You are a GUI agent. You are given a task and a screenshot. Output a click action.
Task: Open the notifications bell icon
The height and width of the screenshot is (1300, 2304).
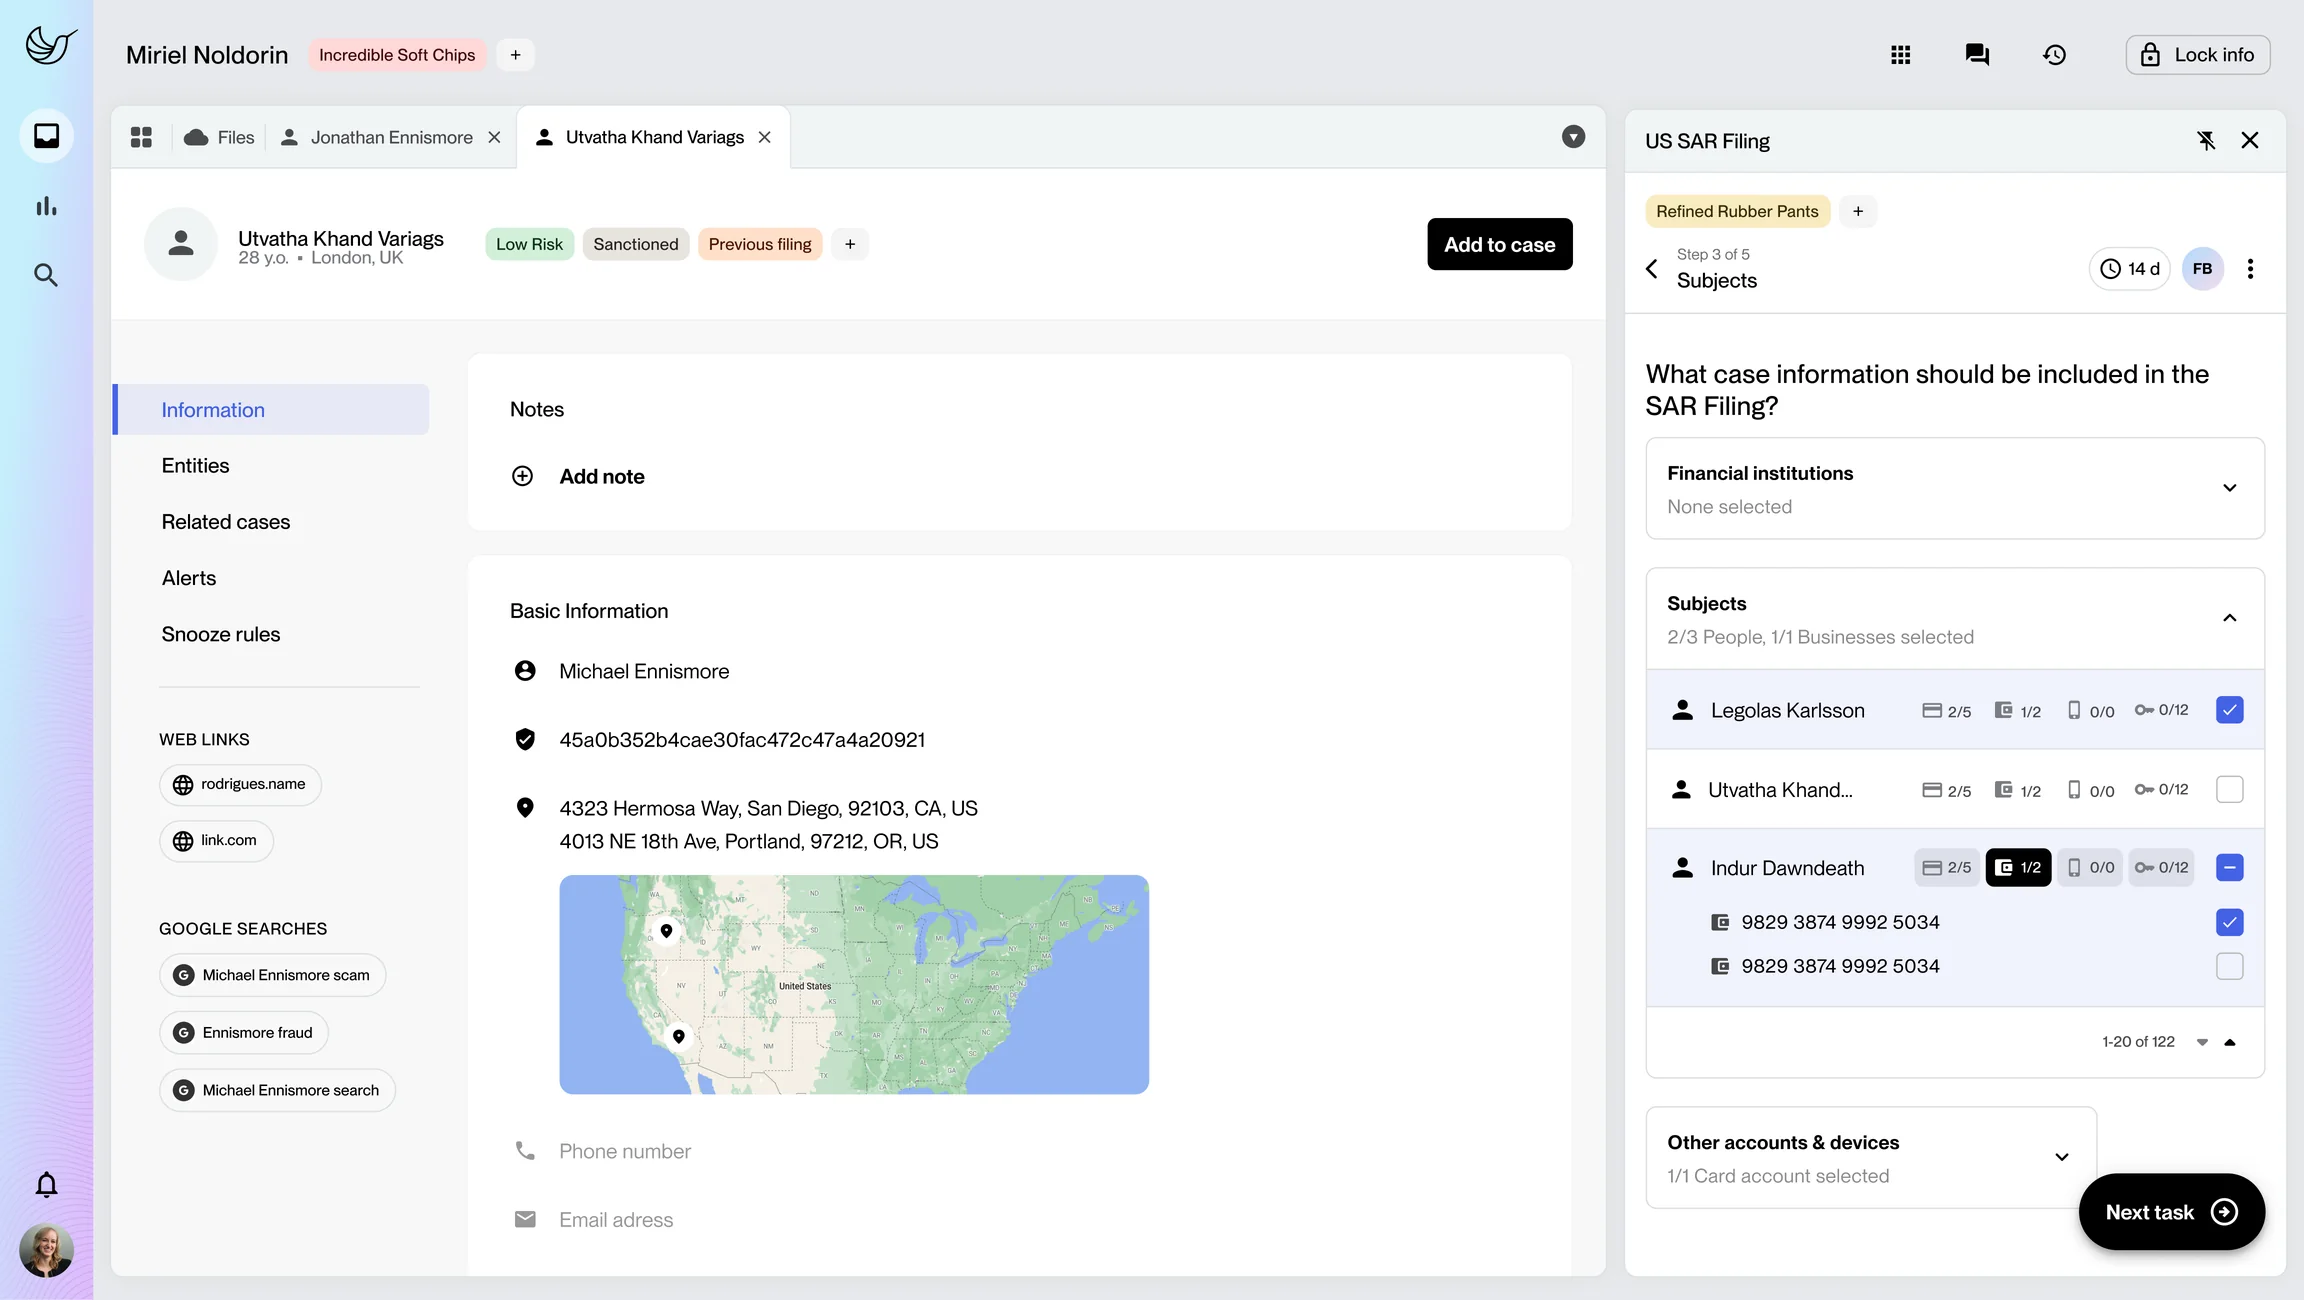pyautogui.click(x=46, y=1185)
